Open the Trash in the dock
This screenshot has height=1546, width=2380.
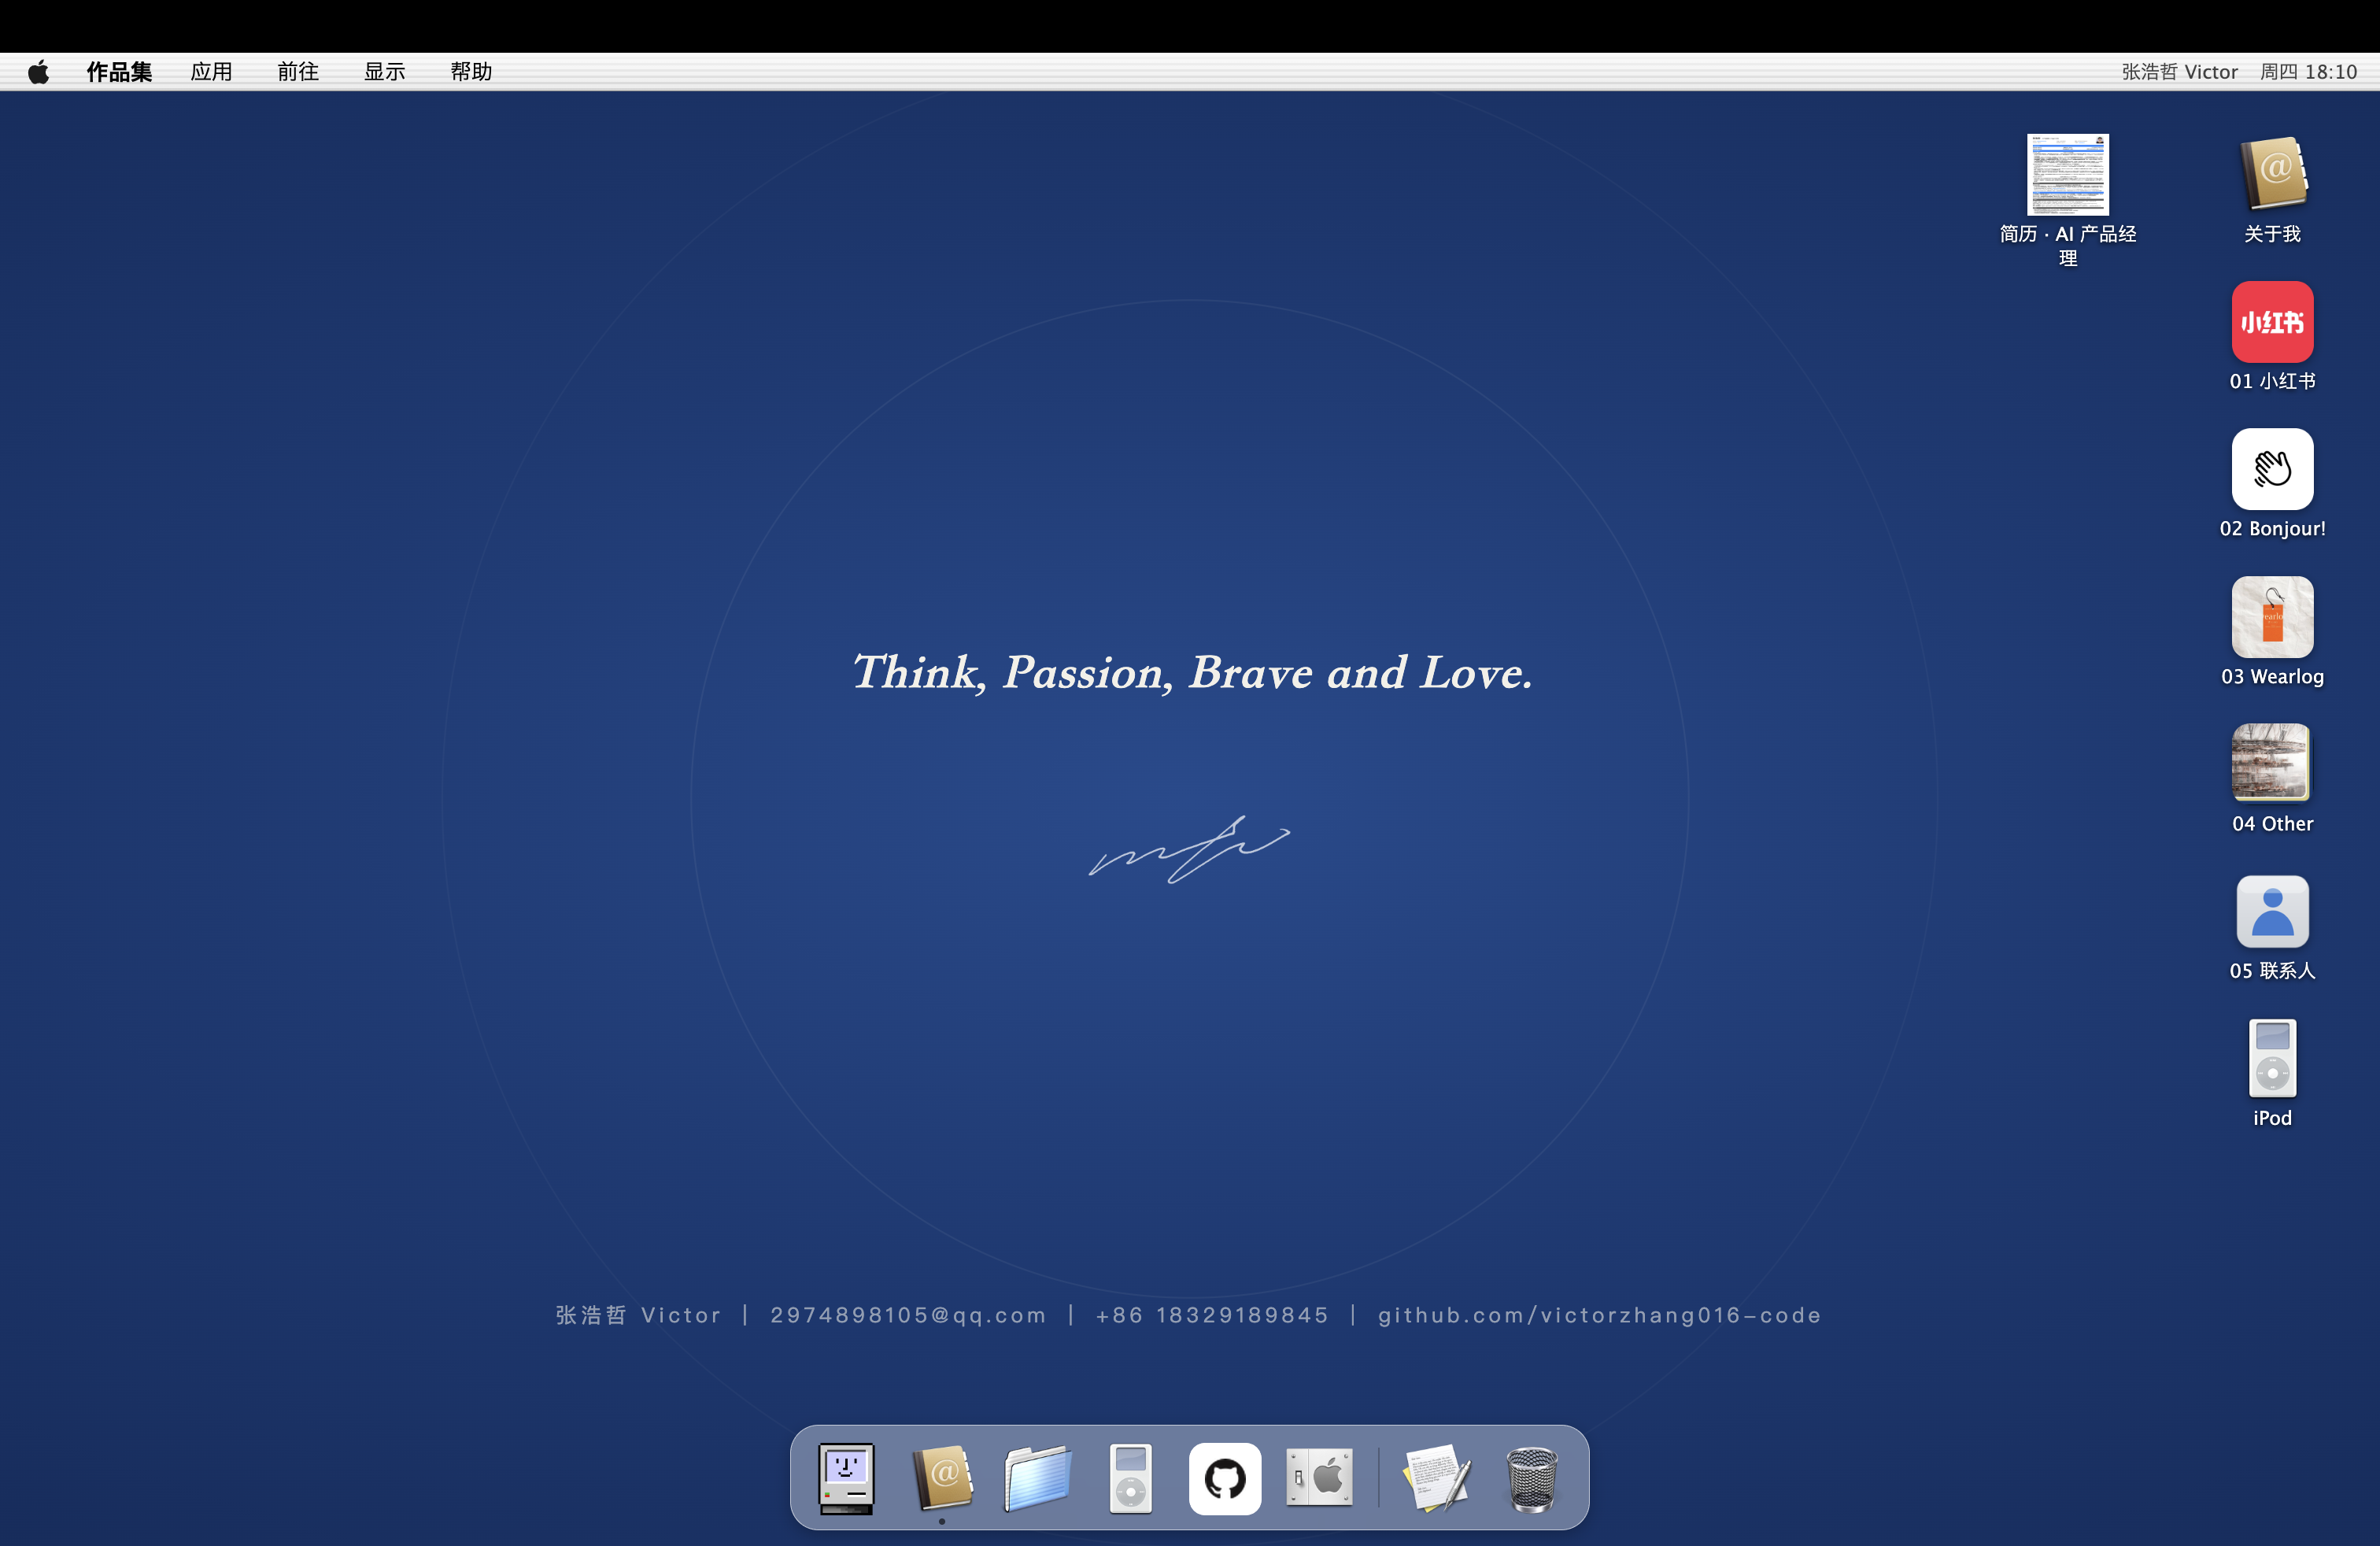point(1531,1479)
